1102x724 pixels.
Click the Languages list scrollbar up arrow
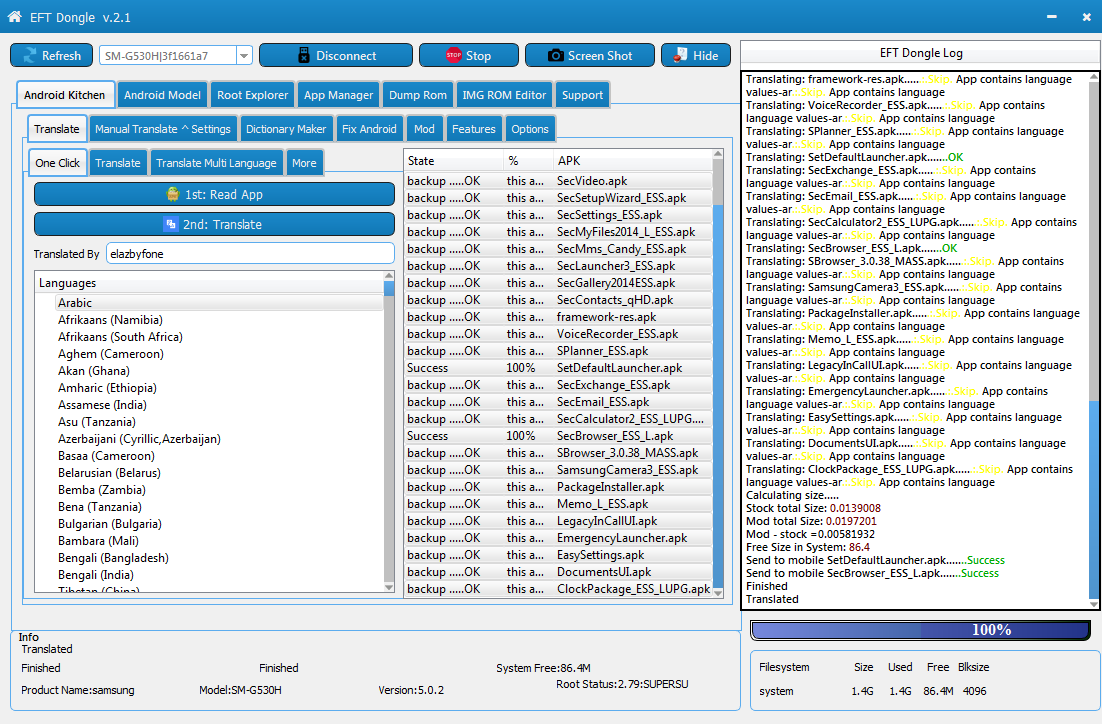(389, 276)
